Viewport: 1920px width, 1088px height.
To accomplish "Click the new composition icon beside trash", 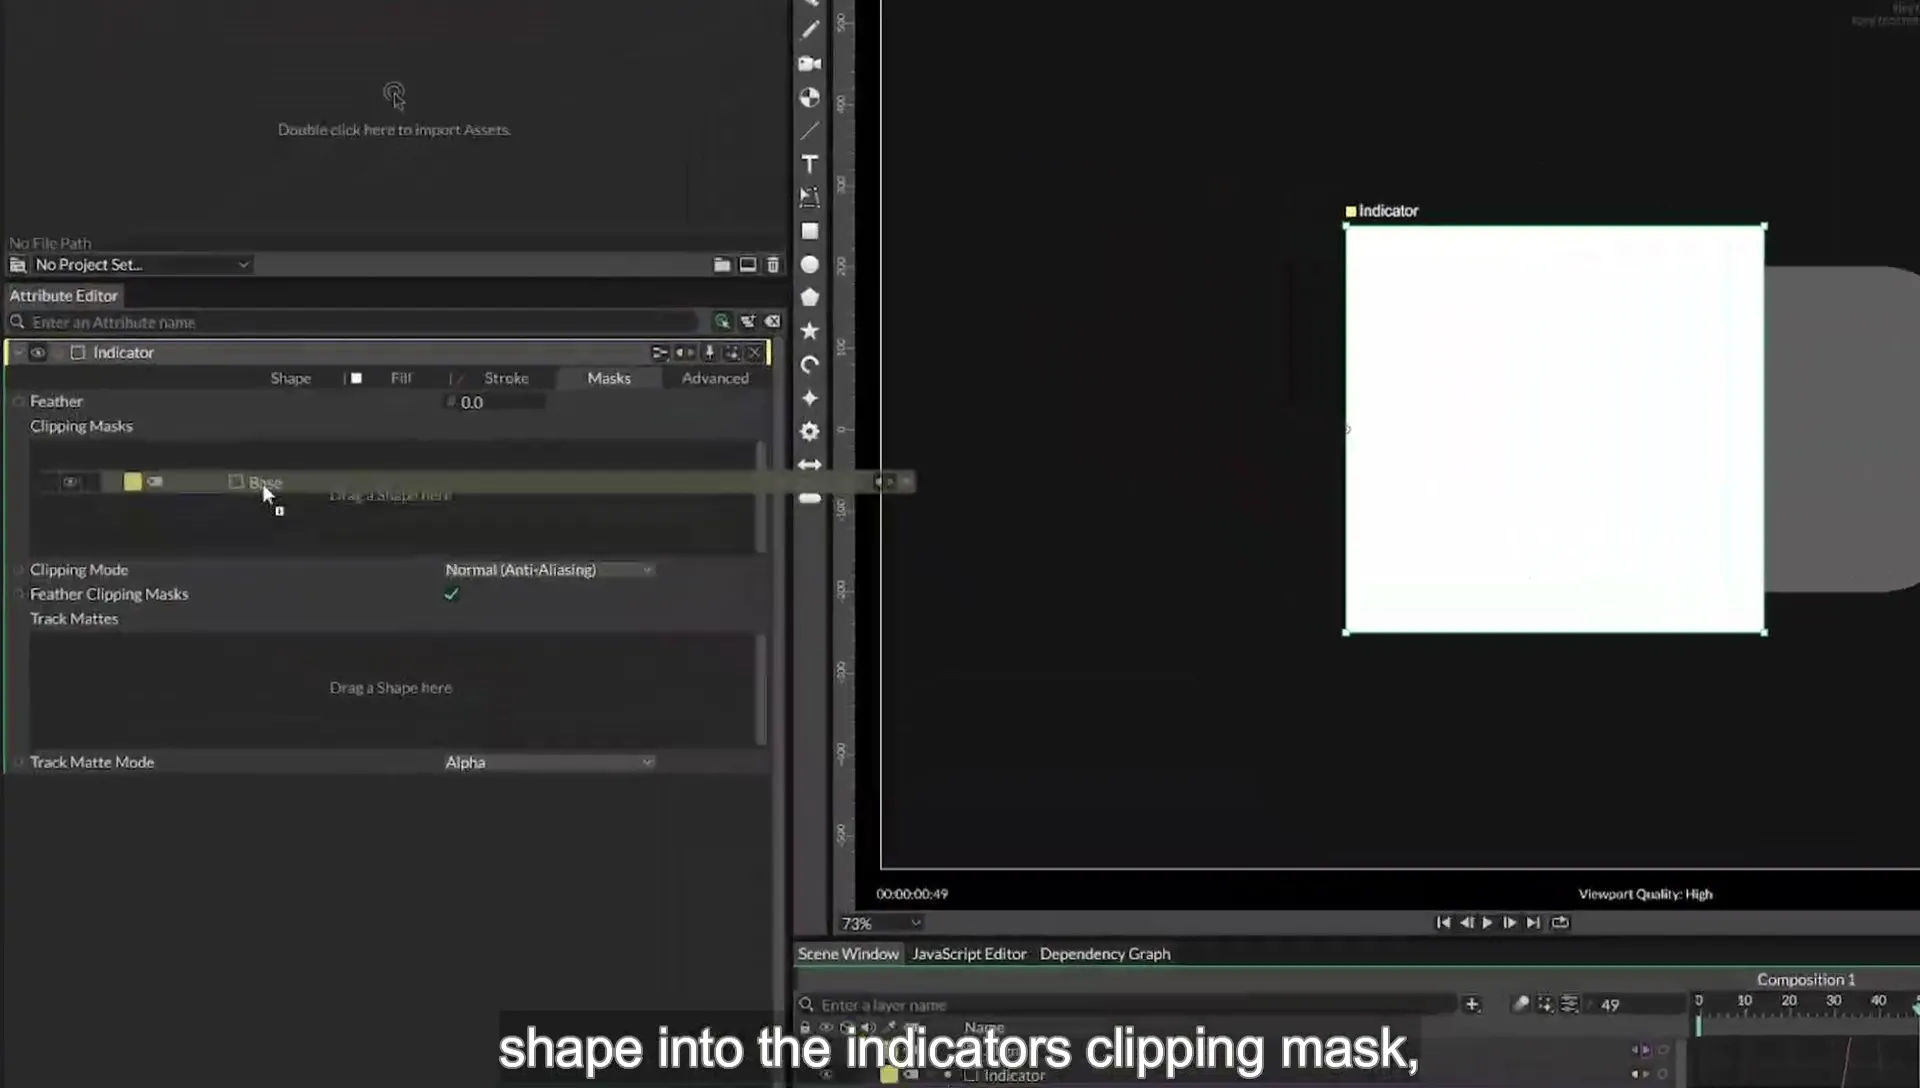I will tap(748, 264).
